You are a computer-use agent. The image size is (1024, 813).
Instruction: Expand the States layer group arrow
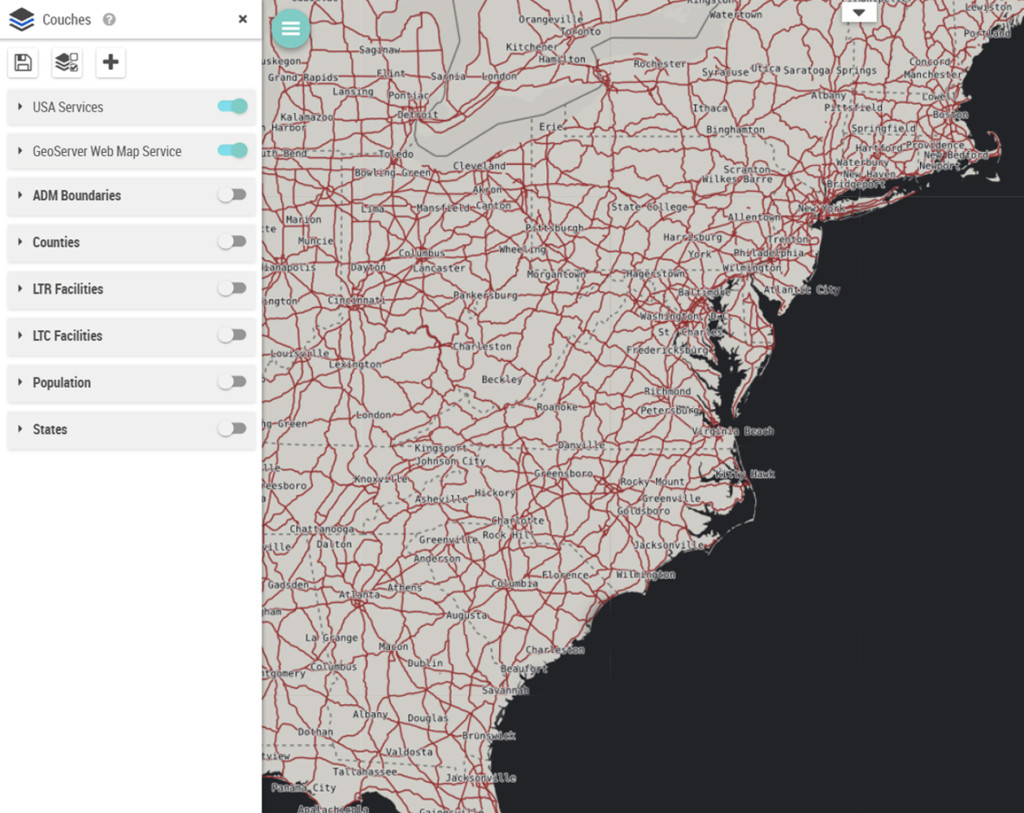point(20,429)
